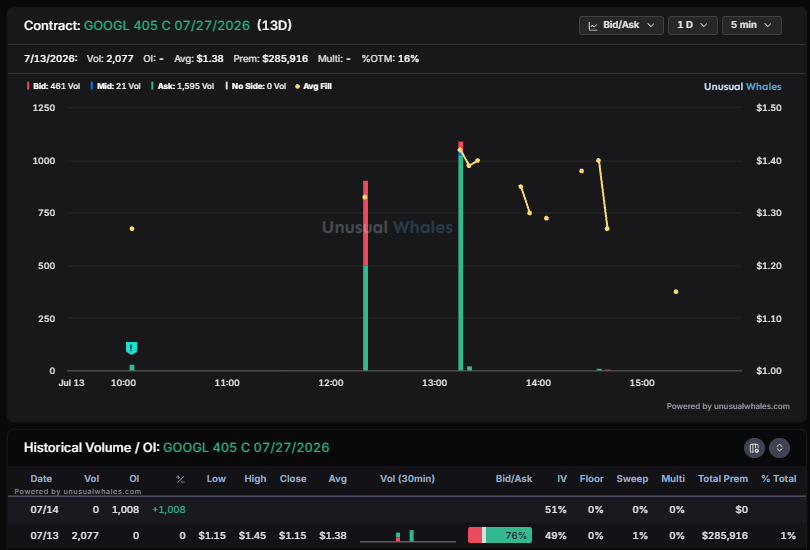Select the 07/14 row date cell
810x550 pixels.
coord(44,510)
